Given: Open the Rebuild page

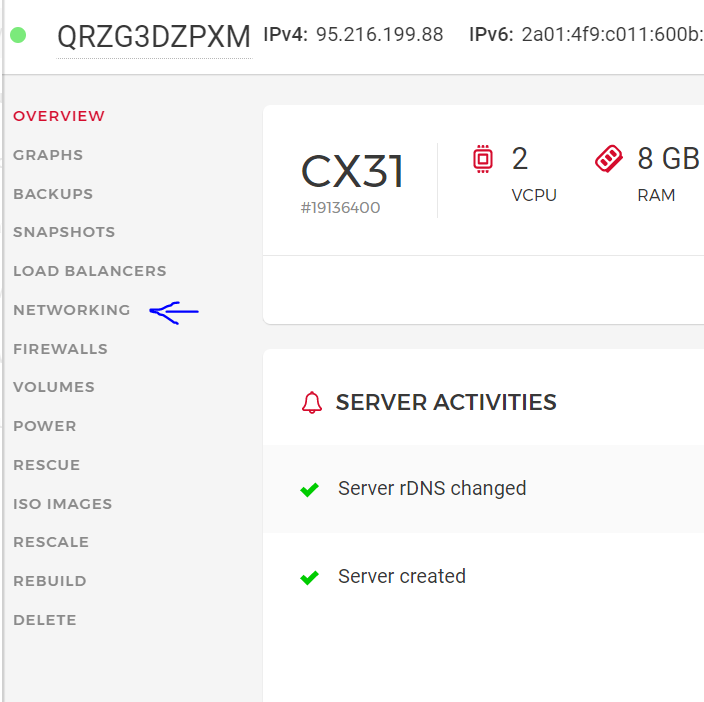Looking at the screenshot, I should (x=50, y=581).
